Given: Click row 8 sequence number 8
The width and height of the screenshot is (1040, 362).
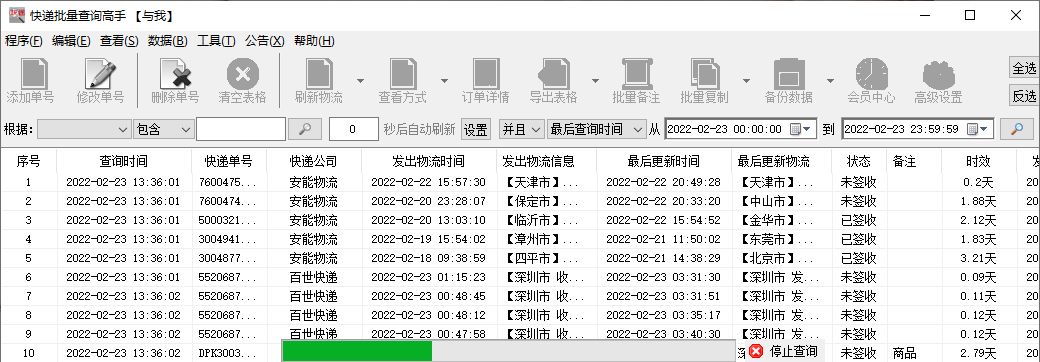Looking at the screenshot, I should [29, 316].
